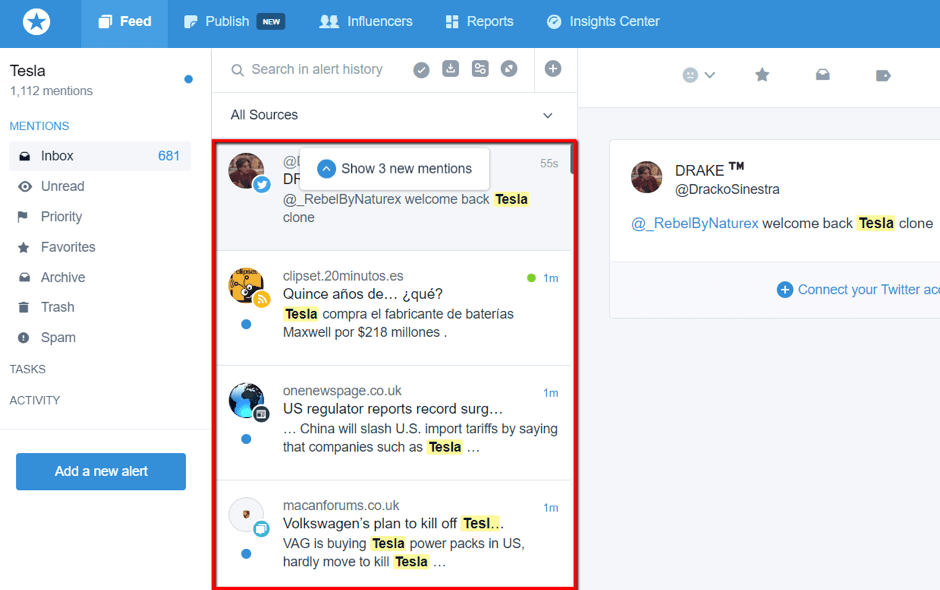
Task: Click the clipset RSS avatar thumbnail
Action: tap(248, 287)
